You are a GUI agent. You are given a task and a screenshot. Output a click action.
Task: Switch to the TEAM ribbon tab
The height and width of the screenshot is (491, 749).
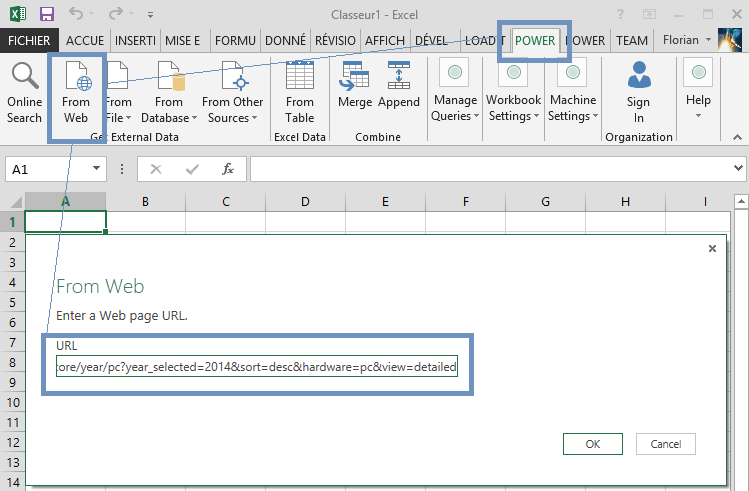(632, 41)
